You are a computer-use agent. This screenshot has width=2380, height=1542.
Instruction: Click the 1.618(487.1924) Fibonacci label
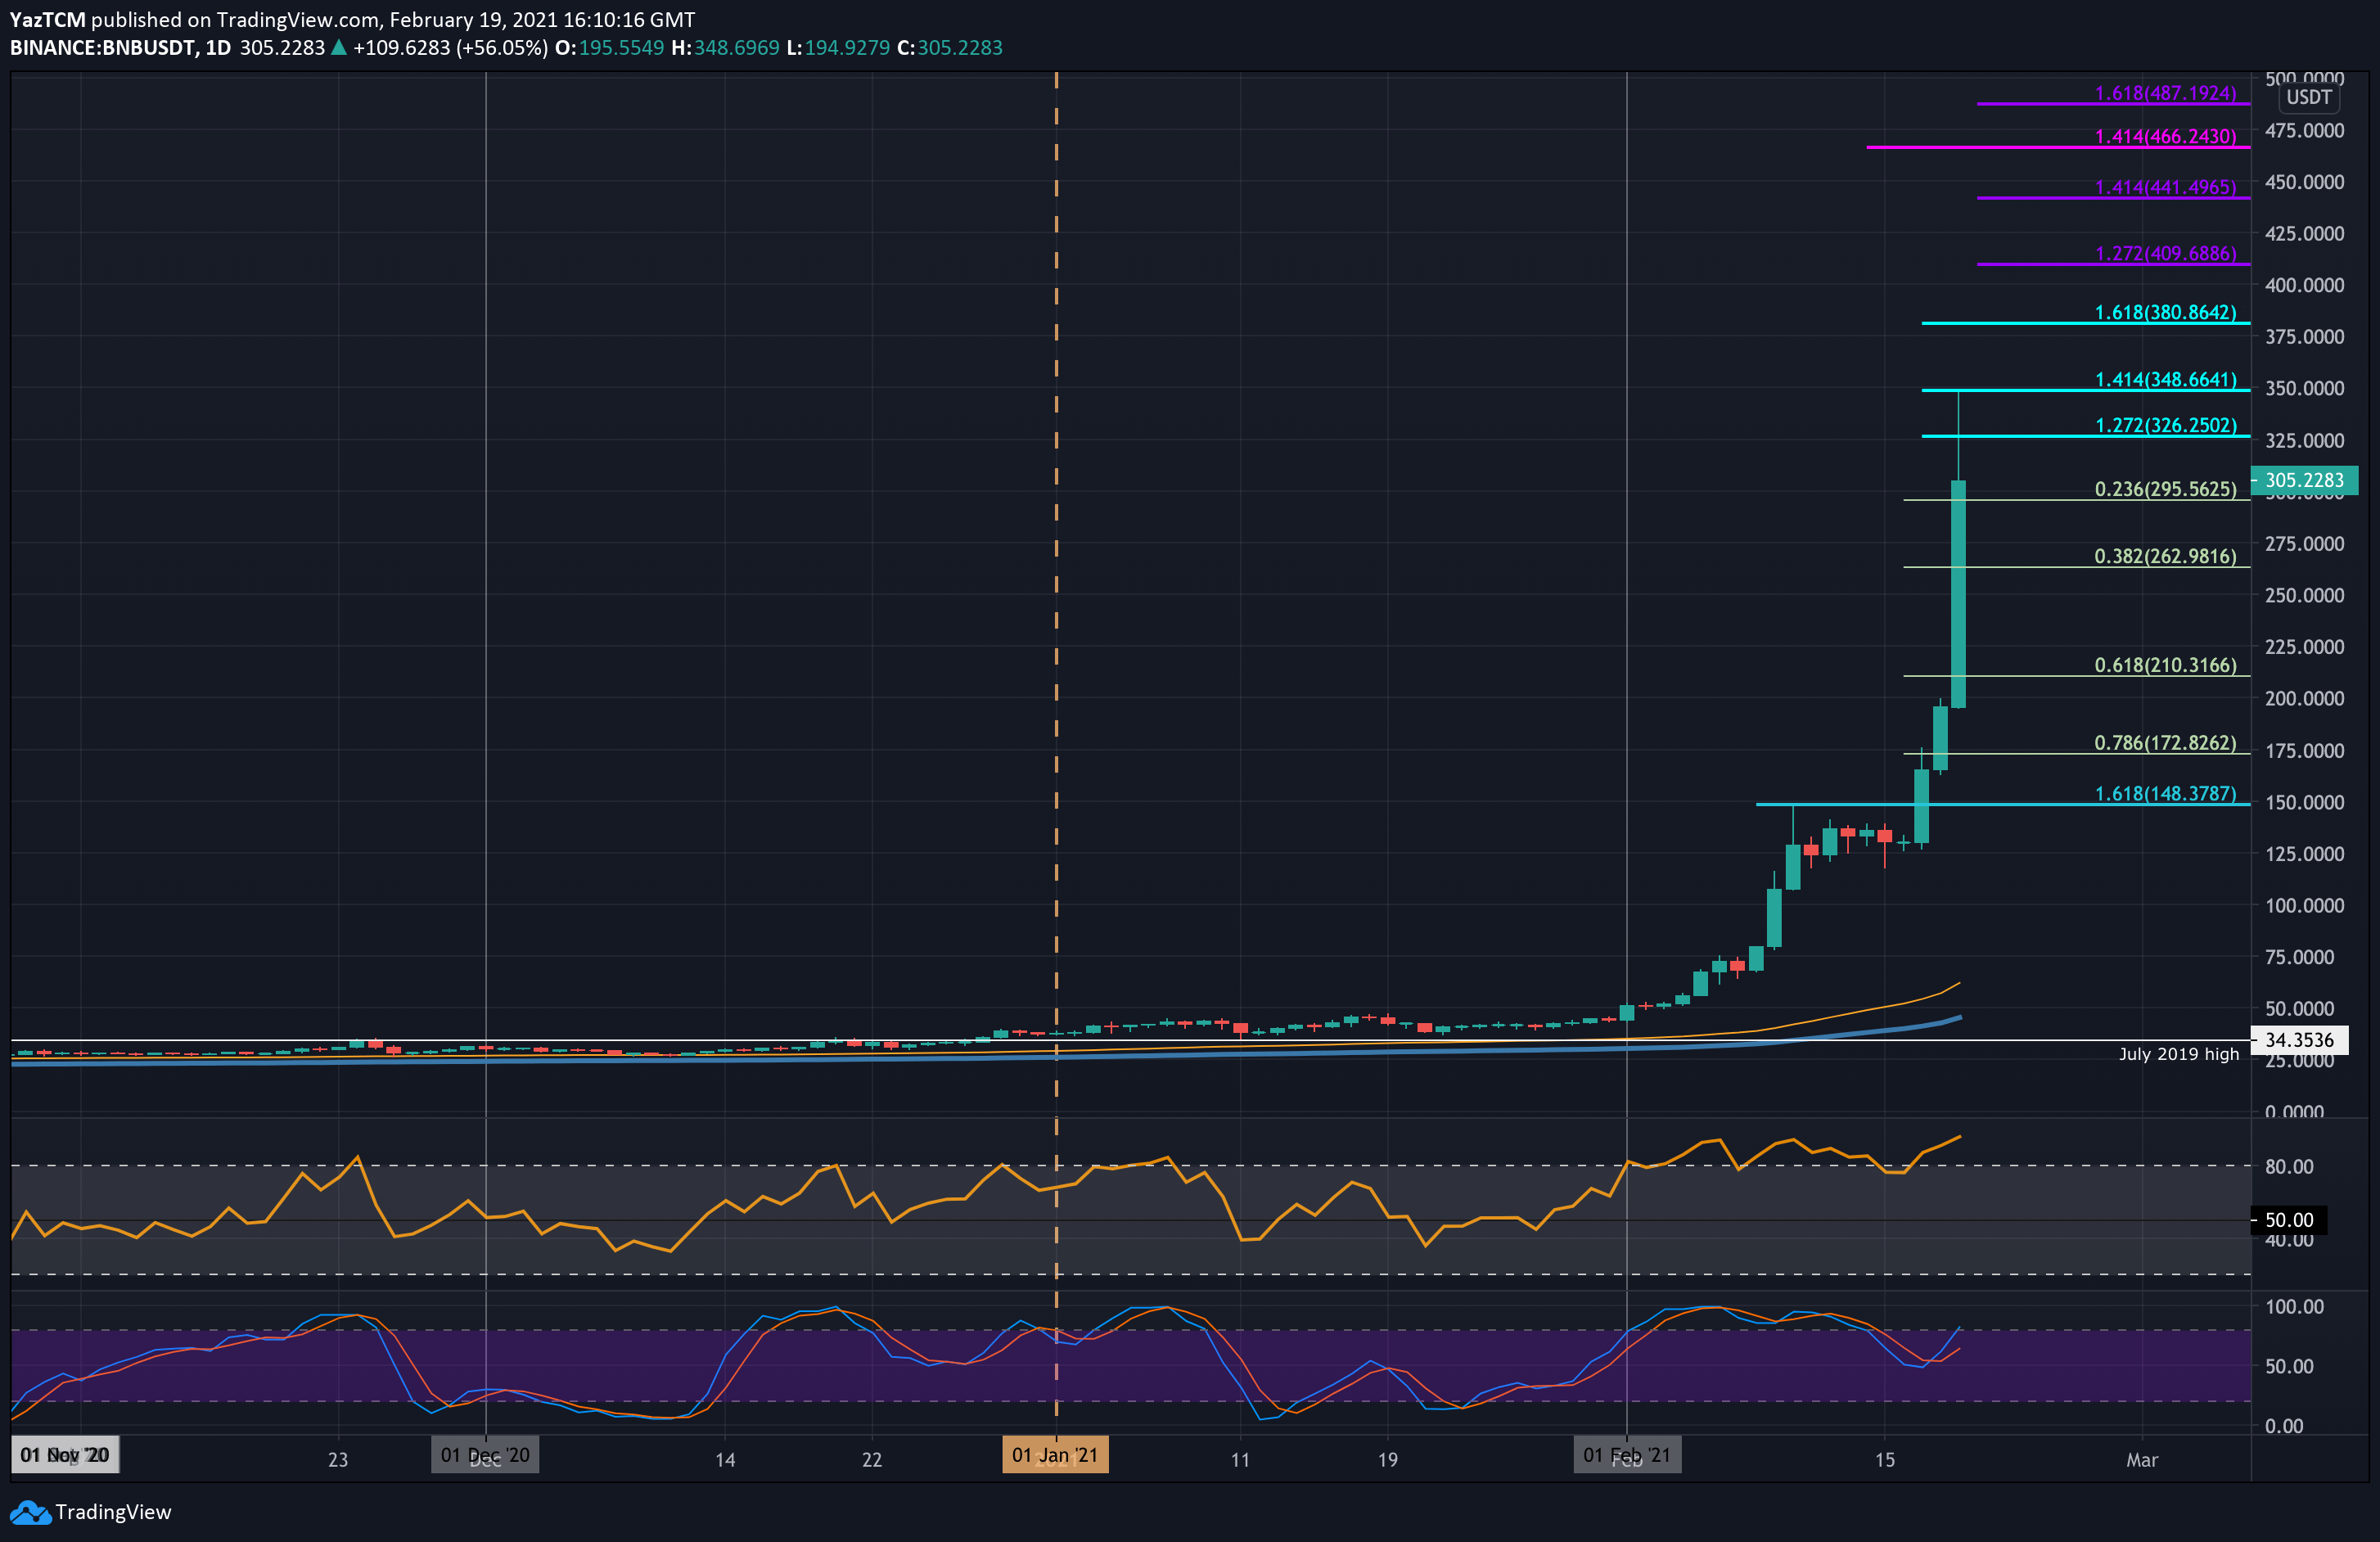[2165, 93]
